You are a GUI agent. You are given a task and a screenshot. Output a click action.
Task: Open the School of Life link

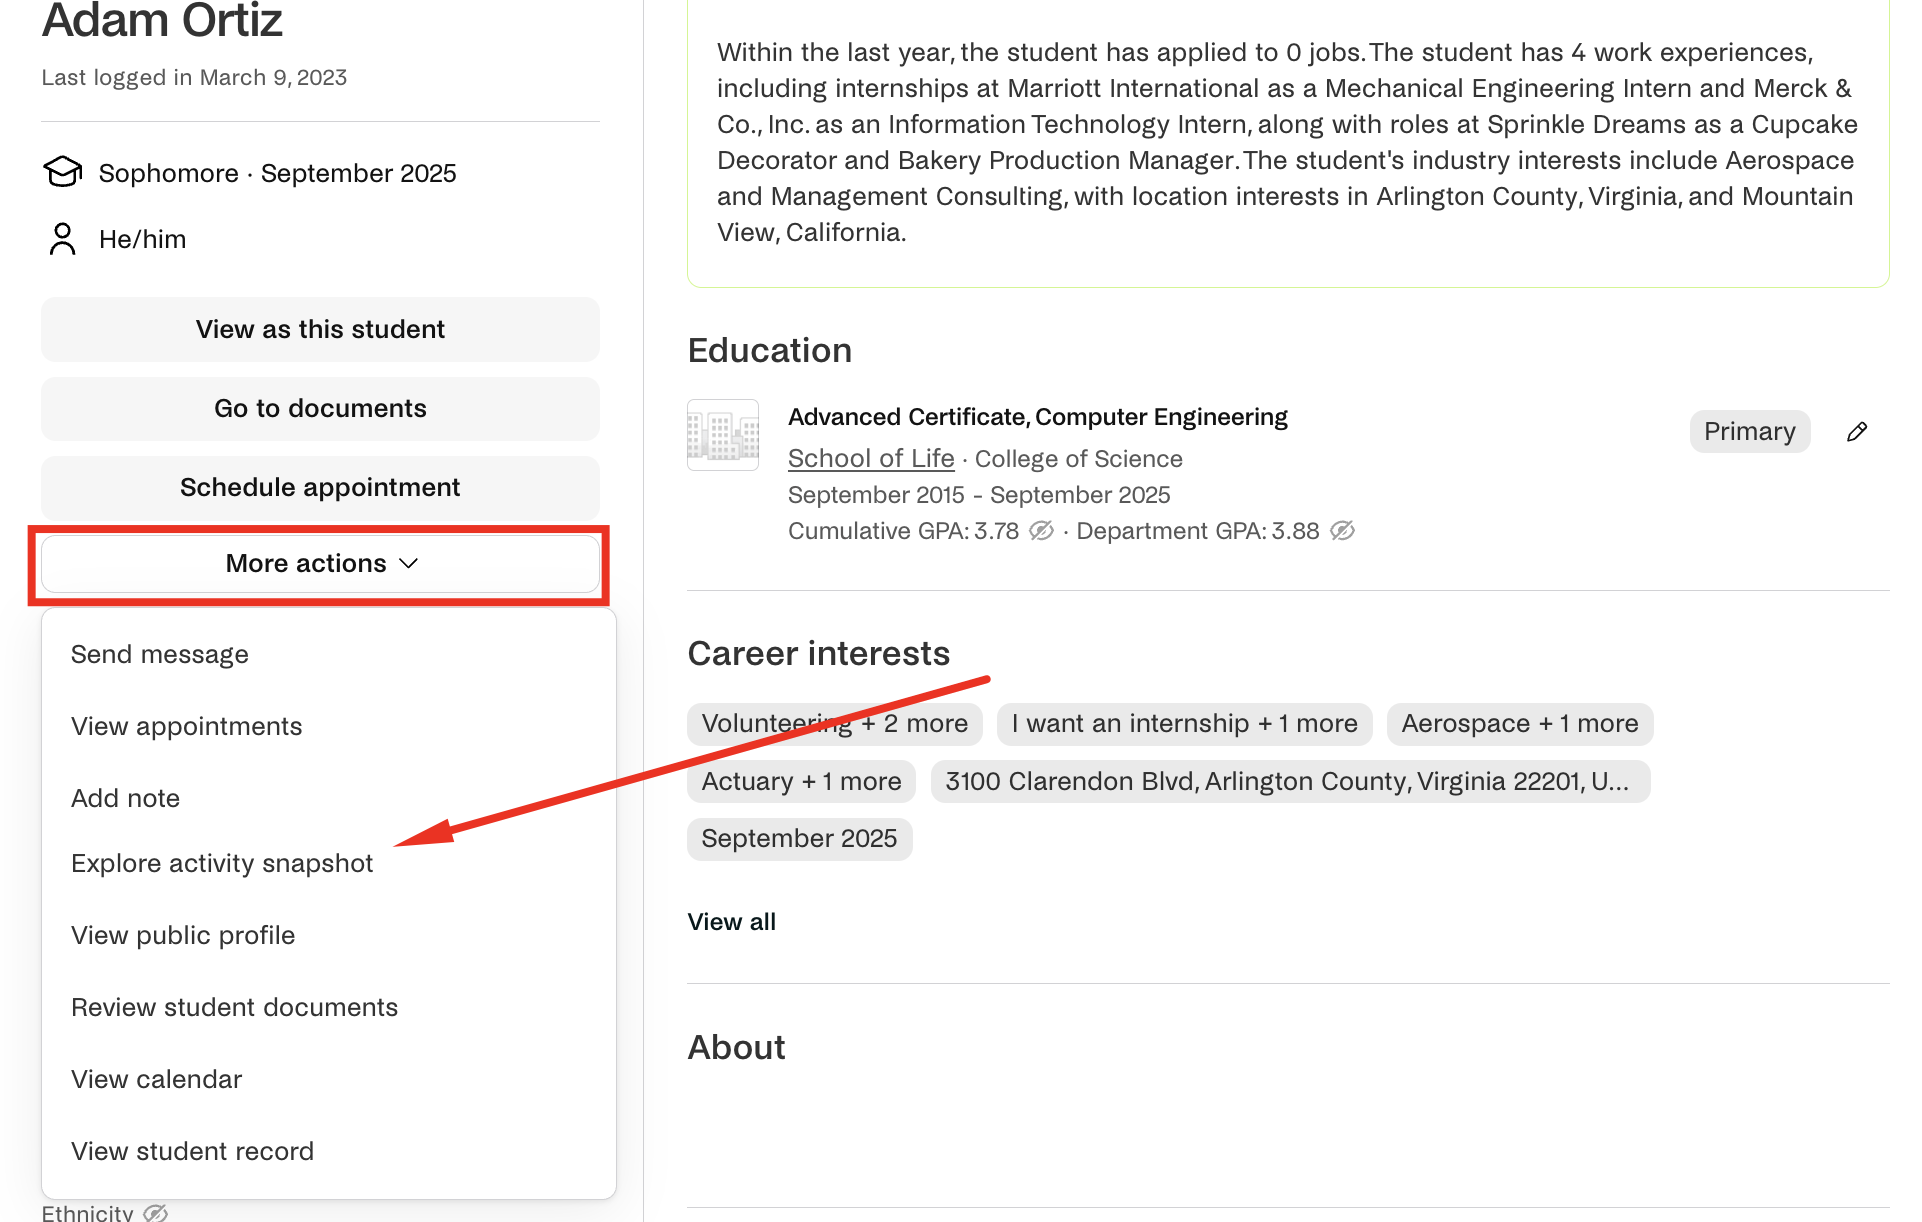[x=871, y=458]
